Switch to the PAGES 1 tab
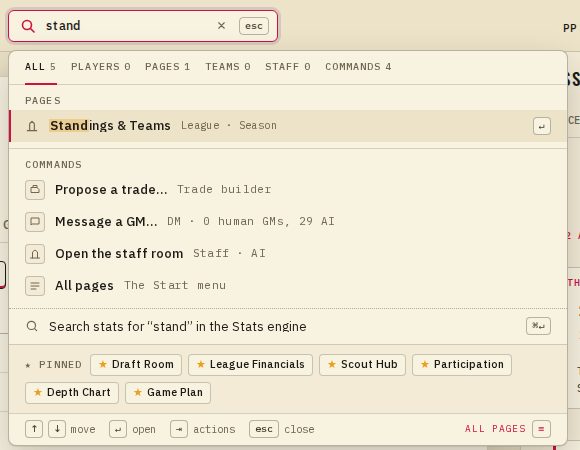 (168, 67)
